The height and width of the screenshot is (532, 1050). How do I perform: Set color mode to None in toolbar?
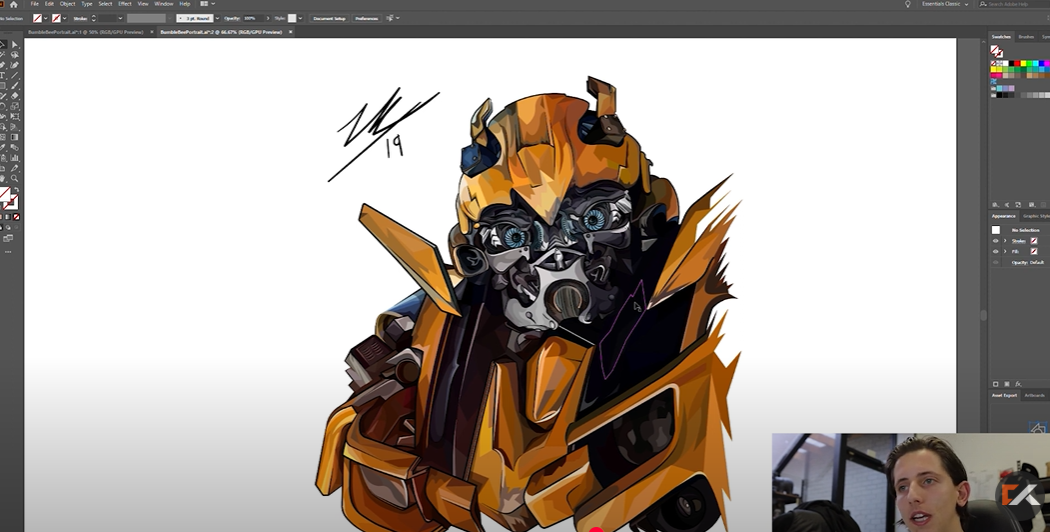[x=16, y=217]
